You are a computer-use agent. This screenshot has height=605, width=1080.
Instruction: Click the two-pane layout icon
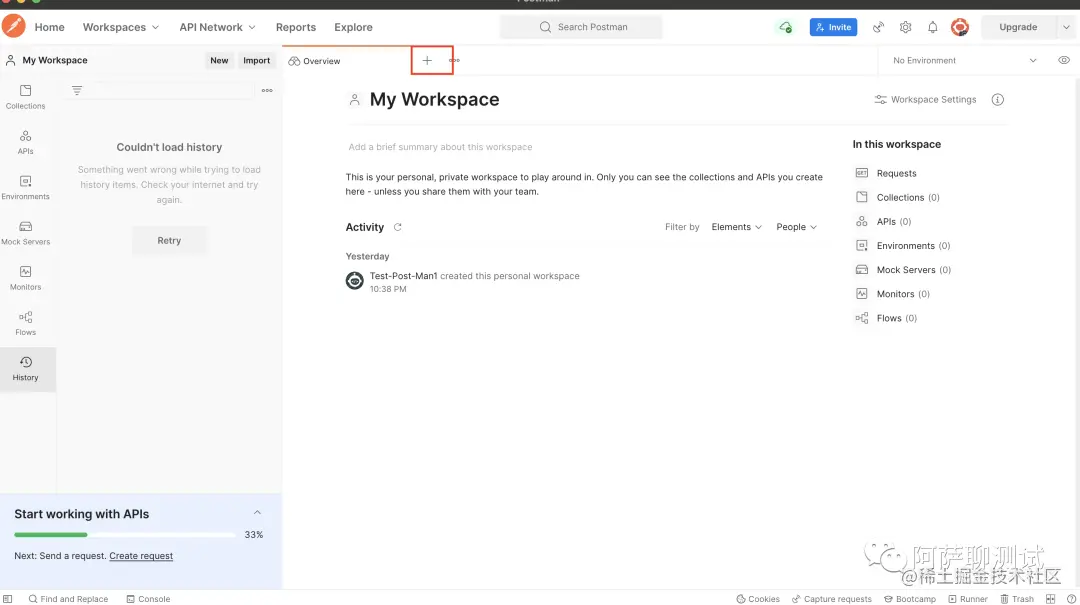pyautogui.click(x=1050, y=599)
